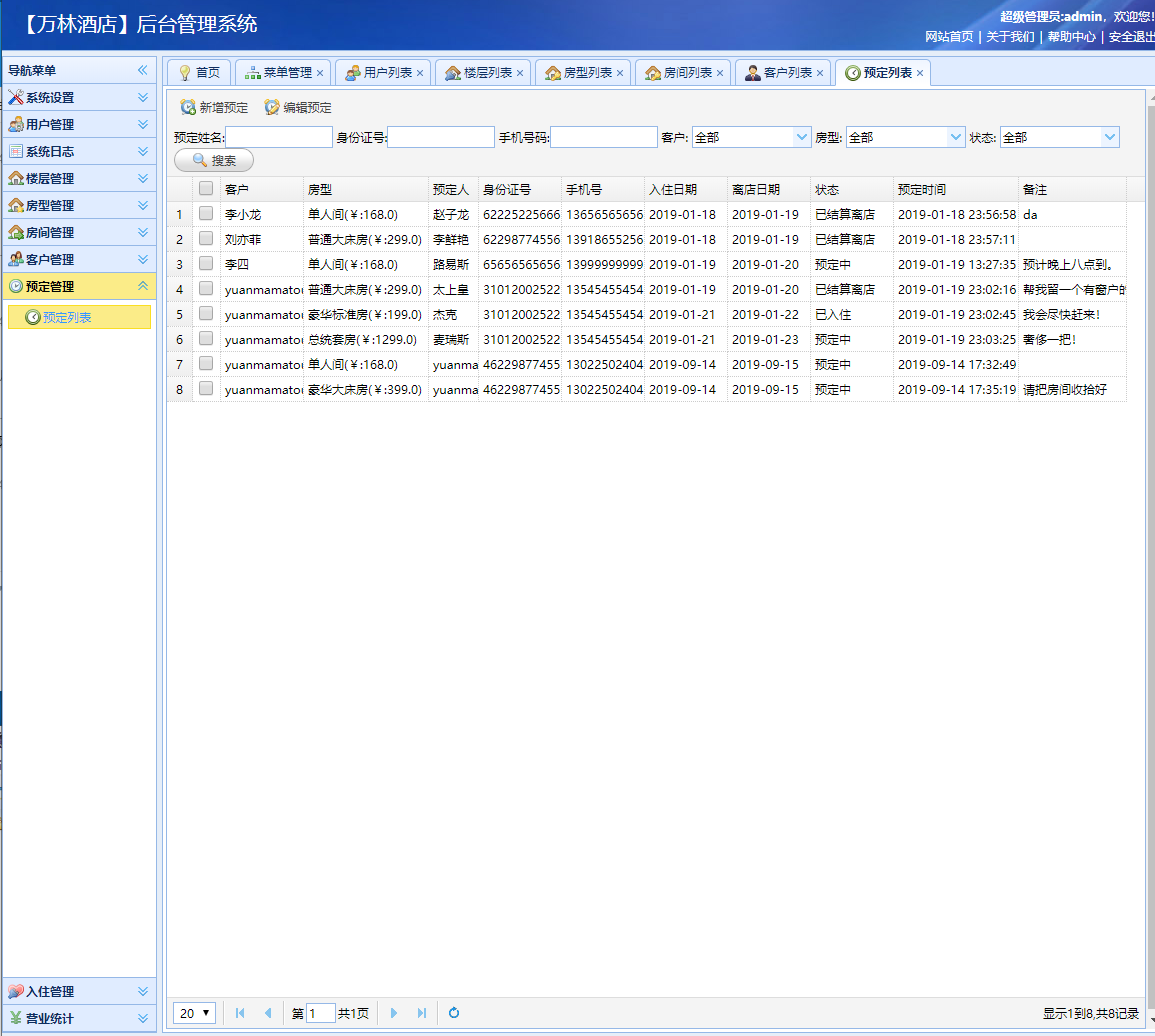Click the 编辑预定 edit reservation icon

272,107
